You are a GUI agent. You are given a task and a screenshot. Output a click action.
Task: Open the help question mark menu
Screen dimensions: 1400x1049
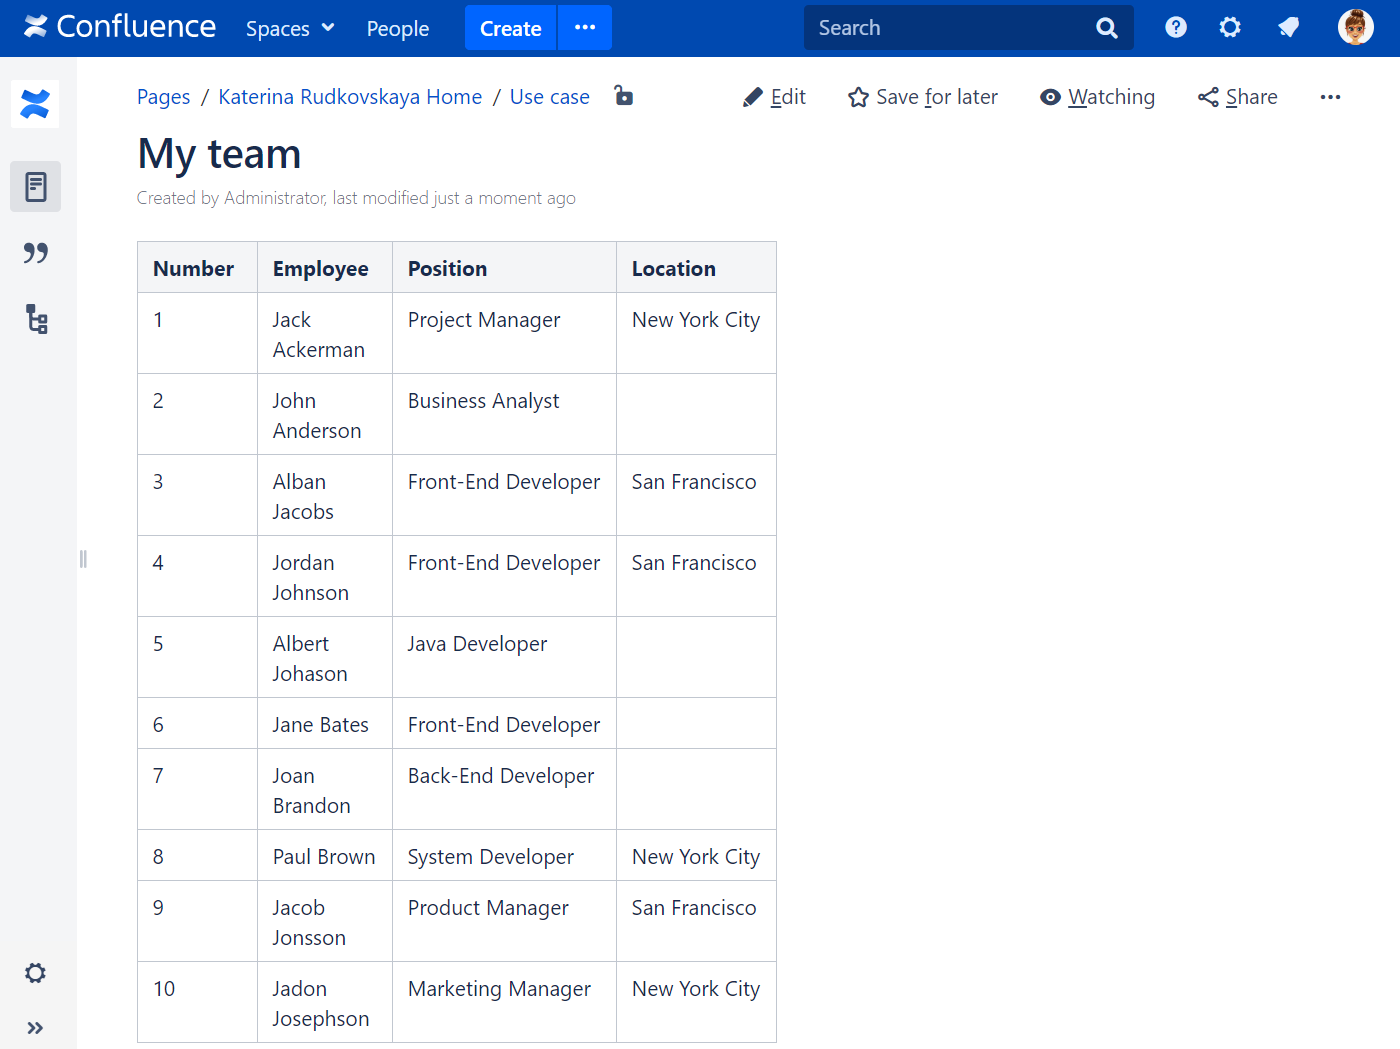click(1176, 28)
